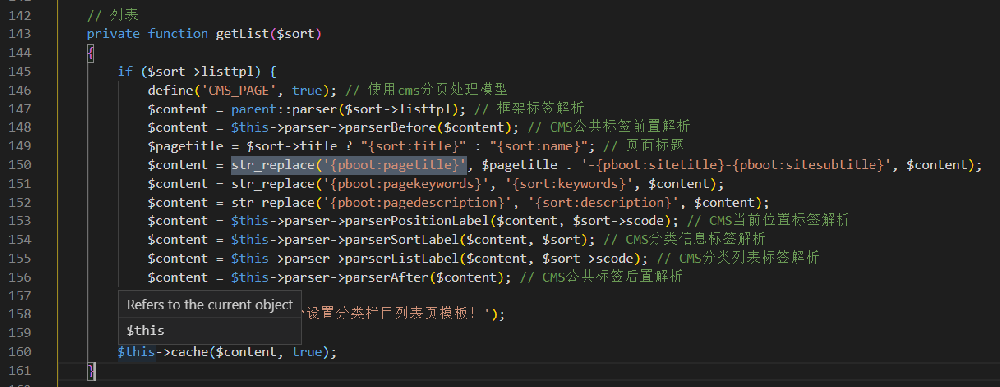Screen dimensions: 1000x387
Task: Click line number 161 in the gutter
Action: (19, 370)
